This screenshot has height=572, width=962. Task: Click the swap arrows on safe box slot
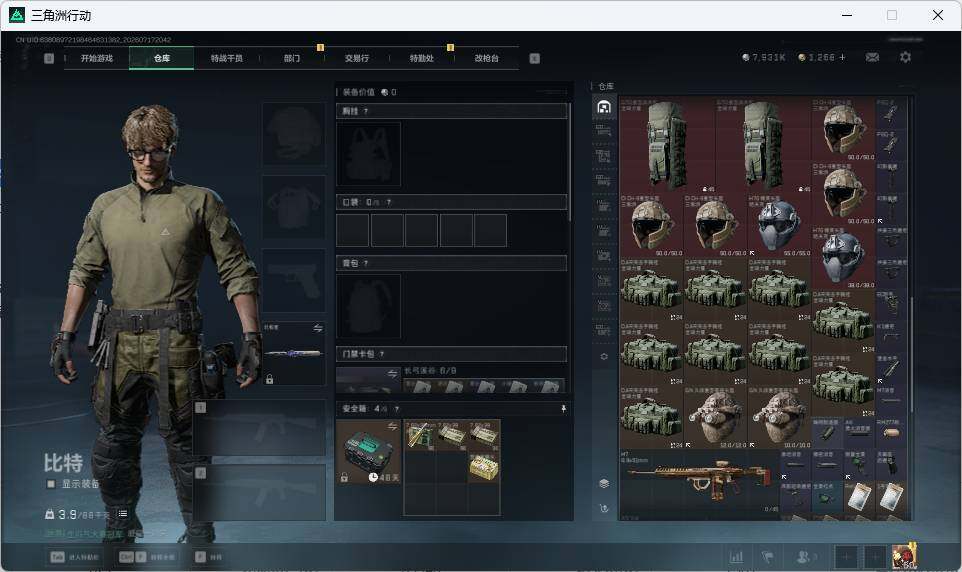tap(393, 427)
